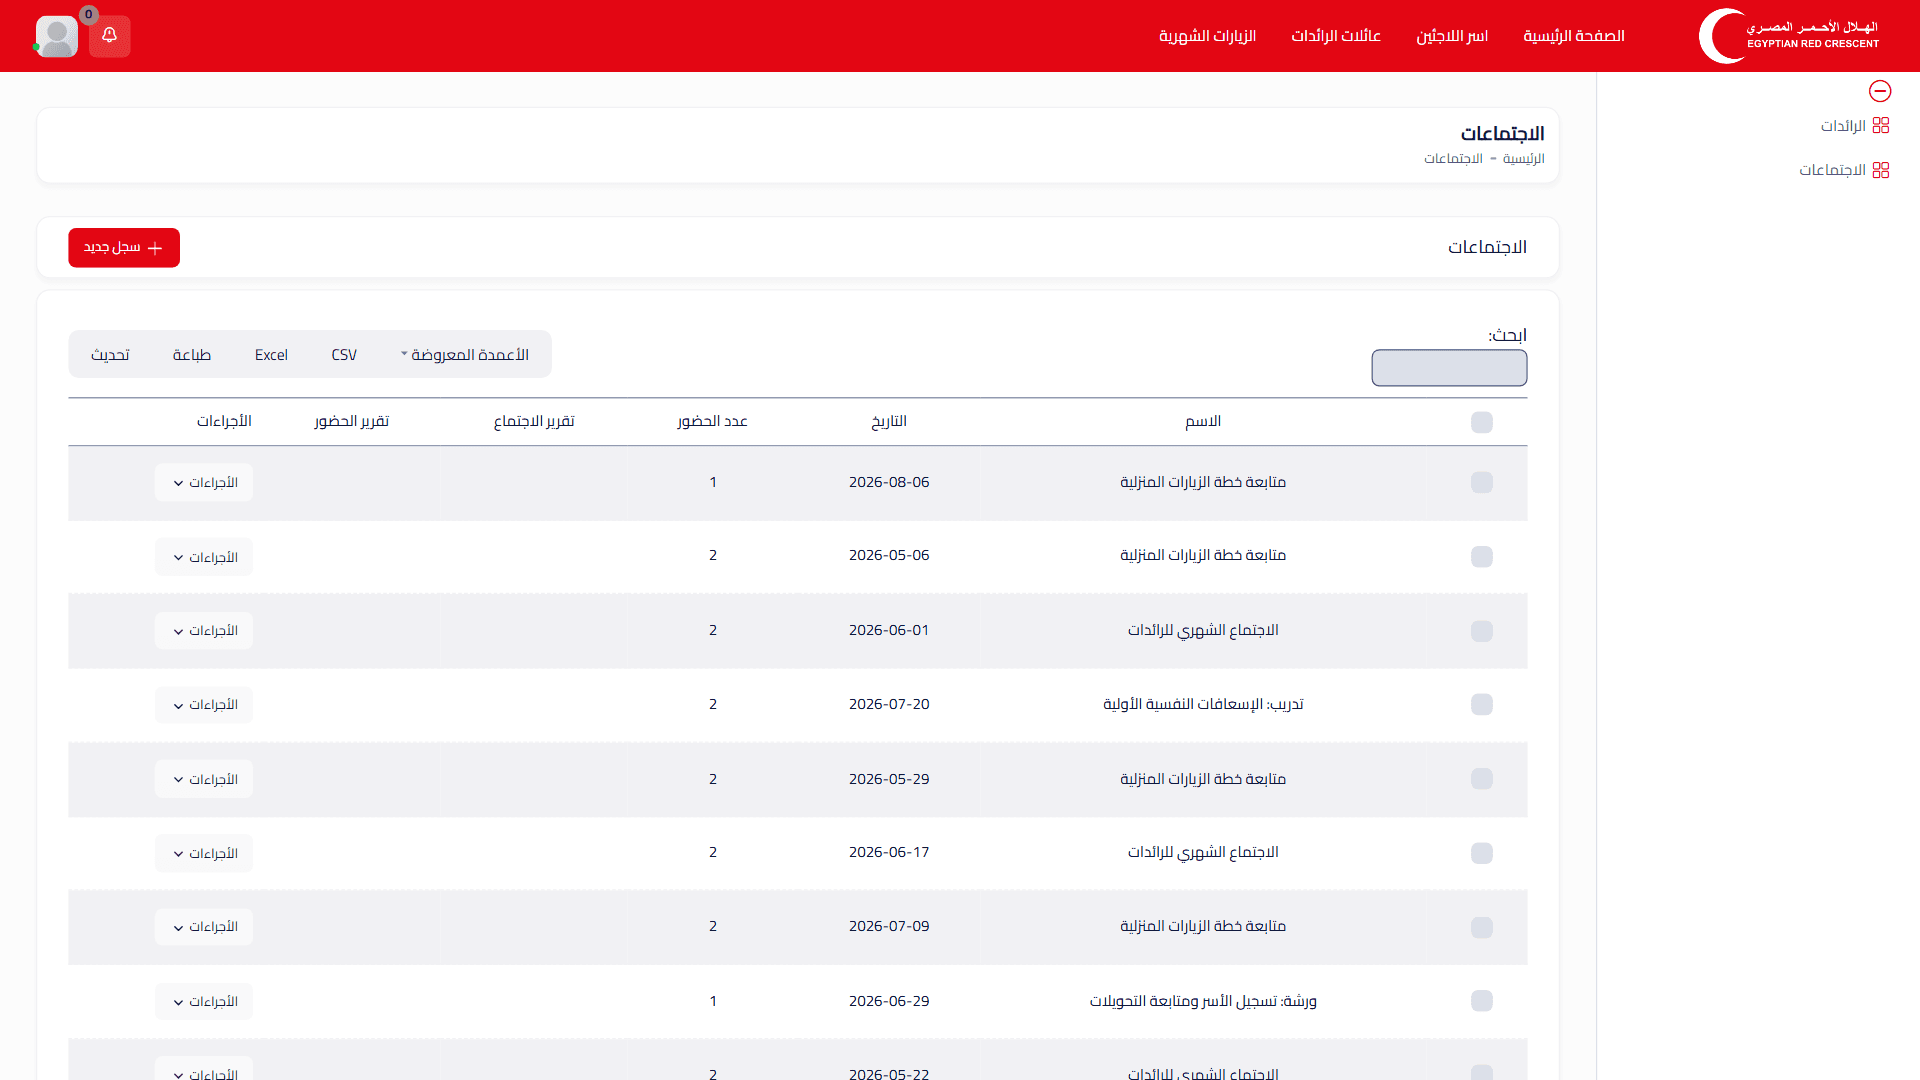The height and width of the screenshot is (1080, 1920).
Task: Open the الأجراءات dropdown for the 2026-06-17 row
Action: (x=204, y=853)
